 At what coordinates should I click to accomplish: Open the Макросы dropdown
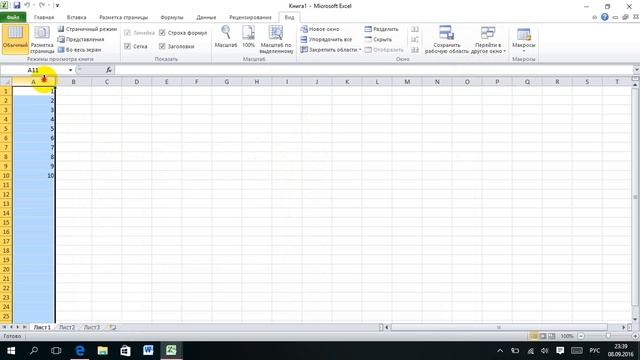[x=523, y=39]
